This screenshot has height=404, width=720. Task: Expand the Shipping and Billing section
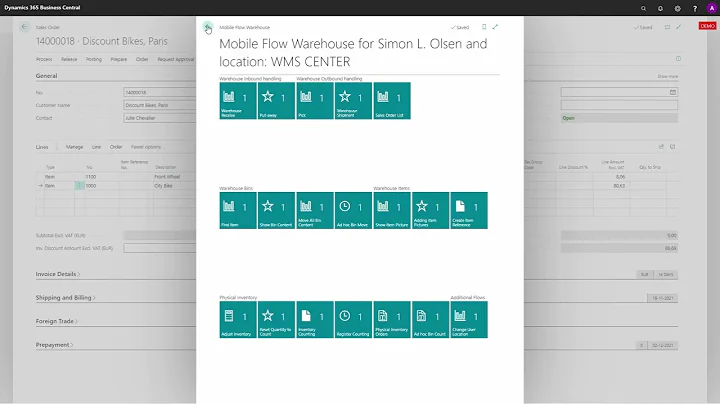[66, 297]
